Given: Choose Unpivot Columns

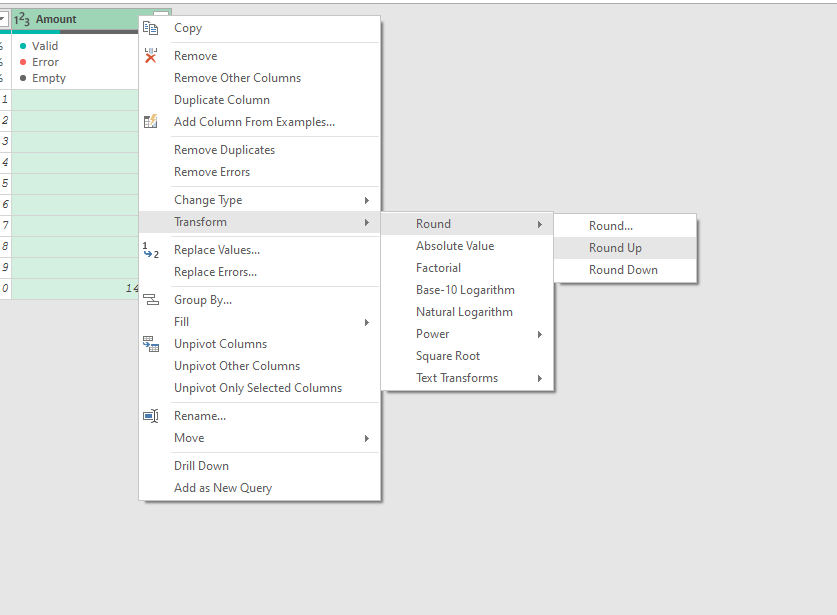Looking at the screenshot, I should tap(259, 344).
